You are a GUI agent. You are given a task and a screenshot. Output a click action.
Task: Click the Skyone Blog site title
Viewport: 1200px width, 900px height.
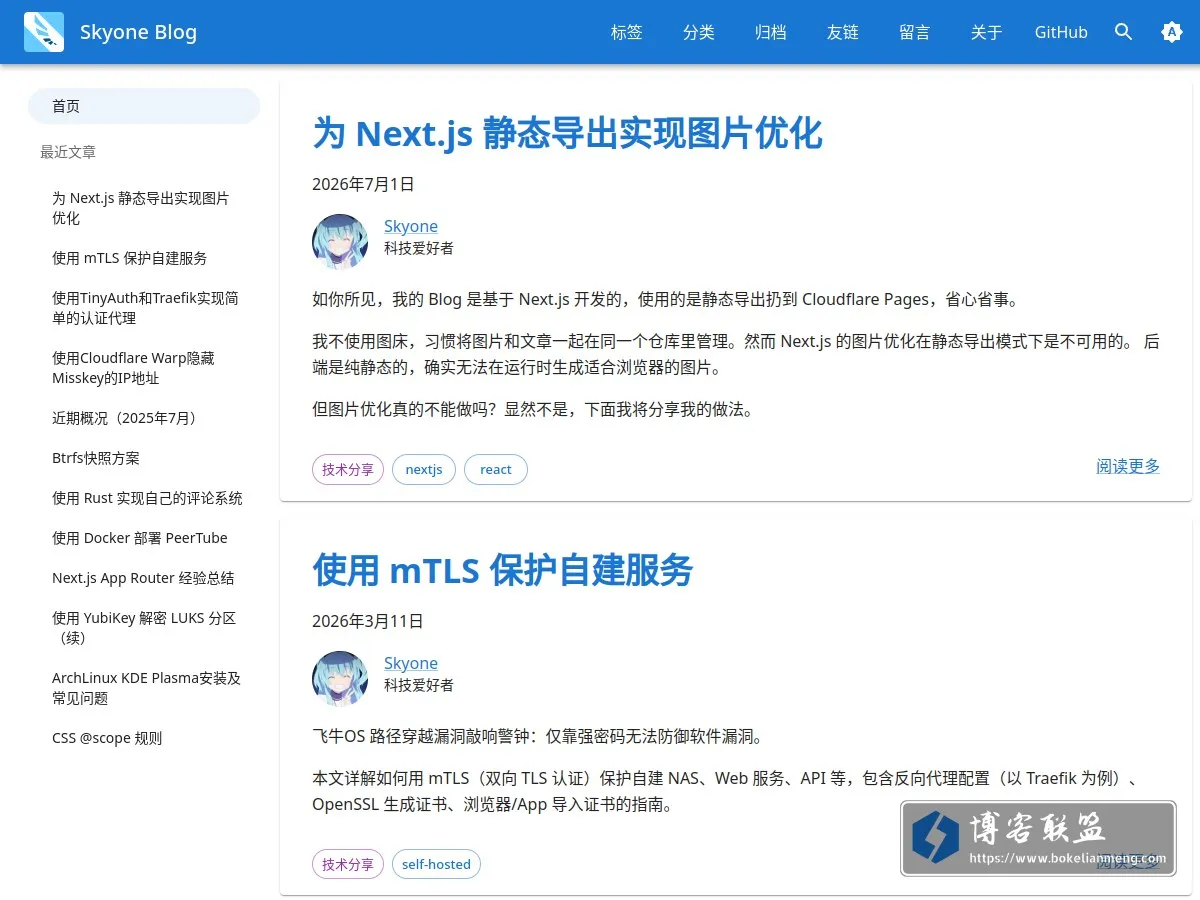(x=138, y=32)
